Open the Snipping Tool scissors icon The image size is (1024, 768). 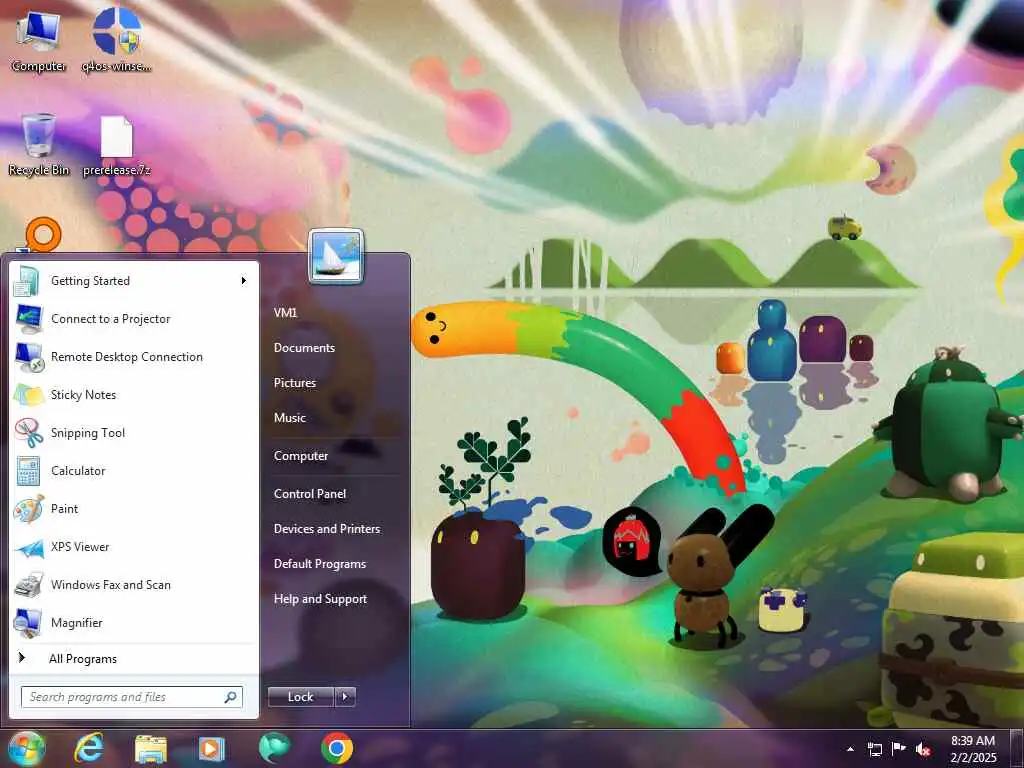tap(29, 432)
